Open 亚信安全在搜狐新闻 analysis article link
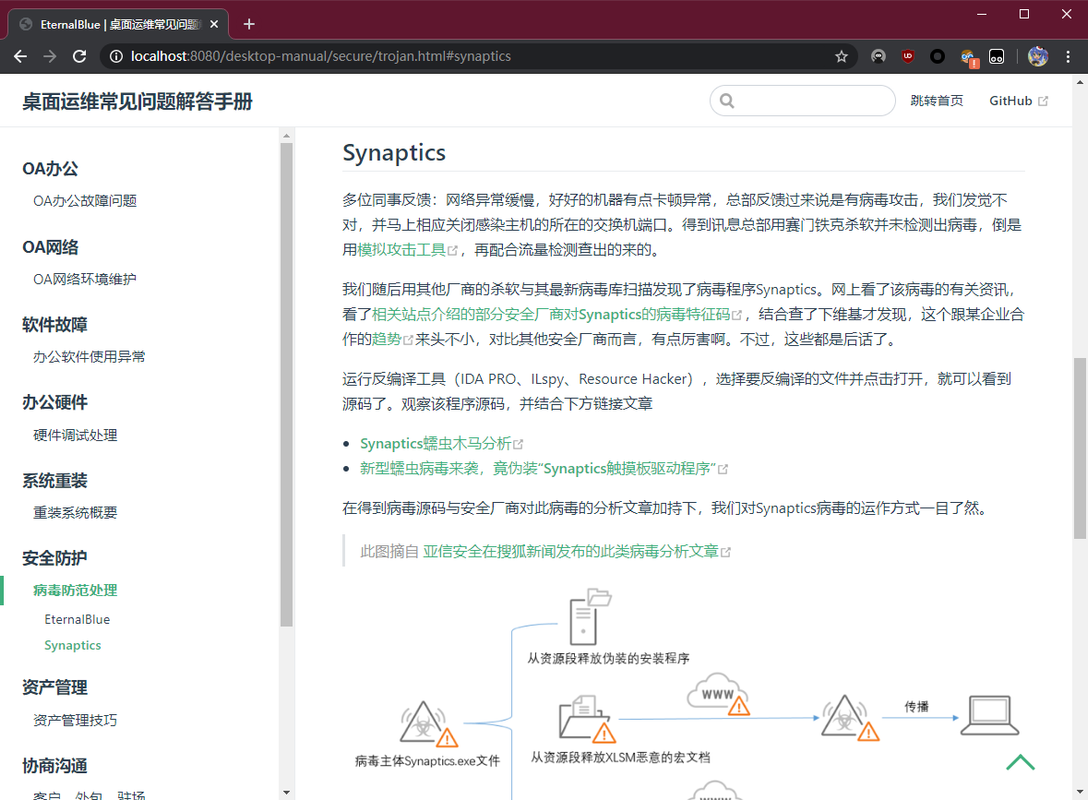The height and width of the screenshot is (800, 1088). tap(577, 552)
